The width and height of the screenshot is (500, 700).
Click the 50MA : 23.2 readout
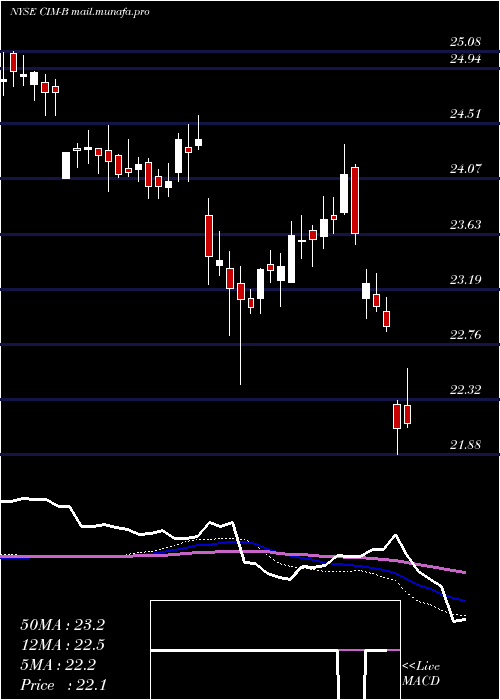[x=62, y=625]
